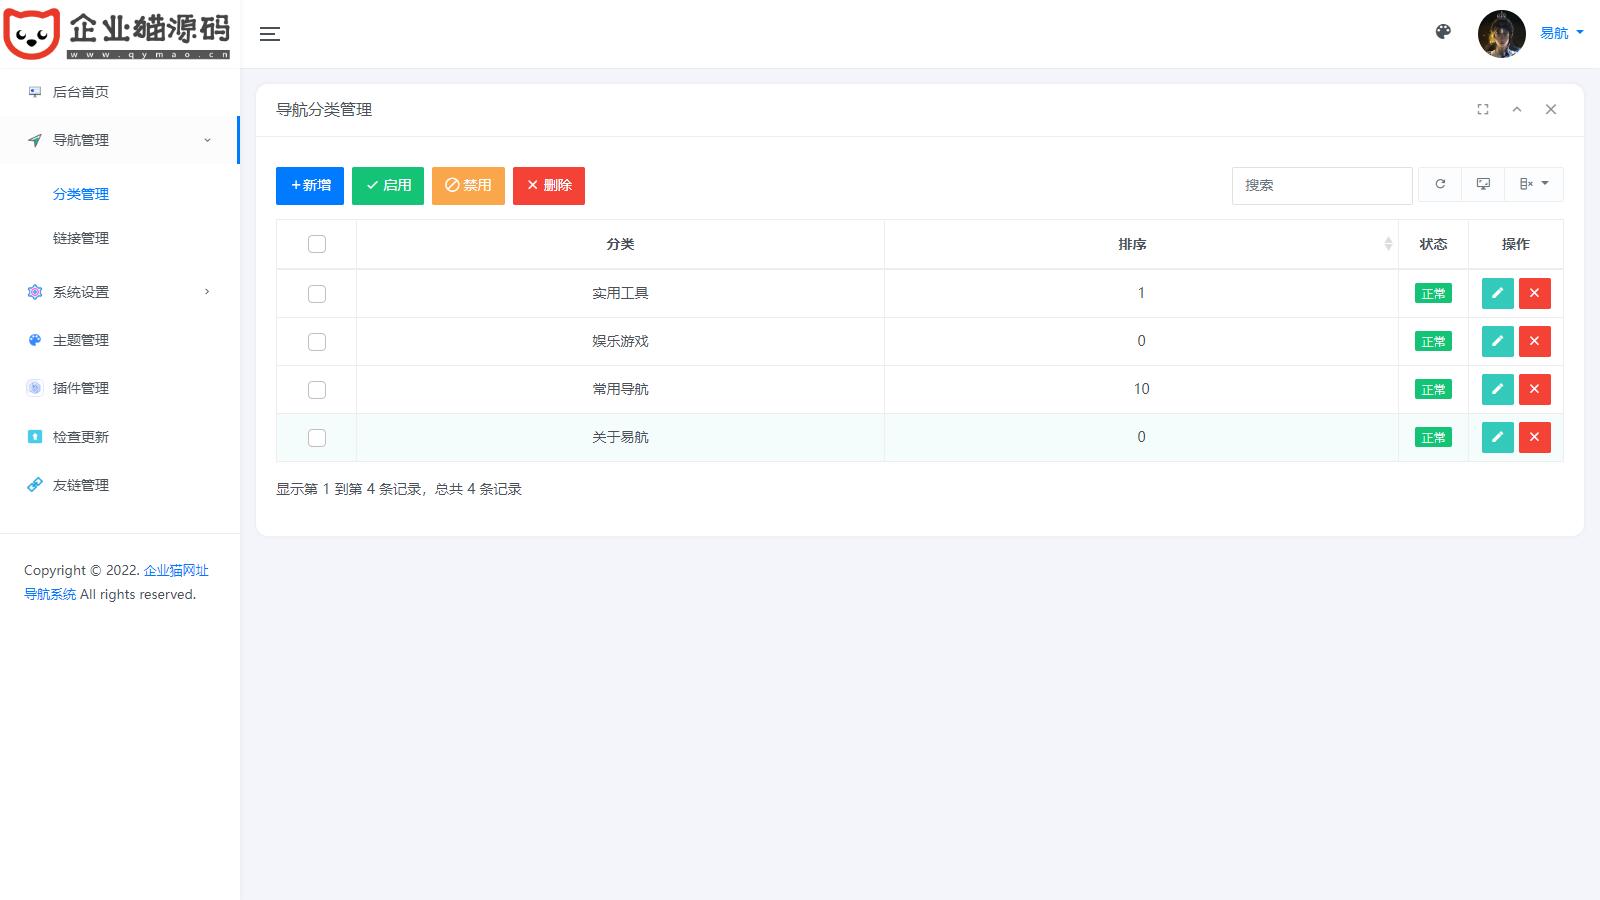This screenshot has width=1600, height=900.
Task: Click the blue 新增 button
Action: (310, 185)
